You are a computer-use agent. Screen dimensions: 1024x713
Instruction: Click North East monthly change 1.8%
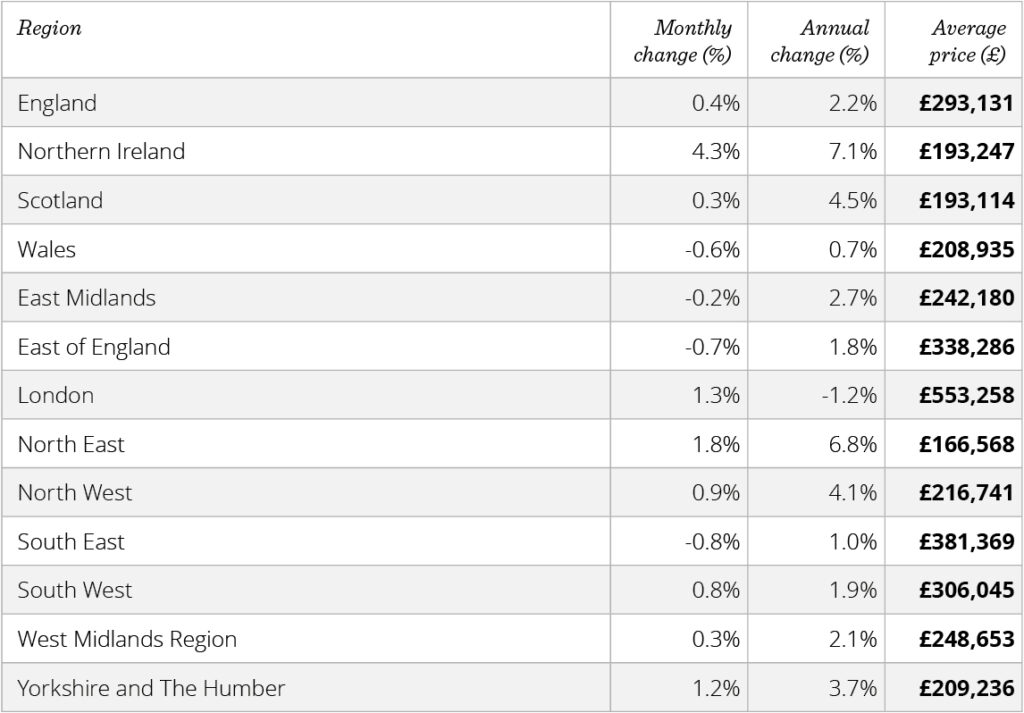(x=716, y=444)
